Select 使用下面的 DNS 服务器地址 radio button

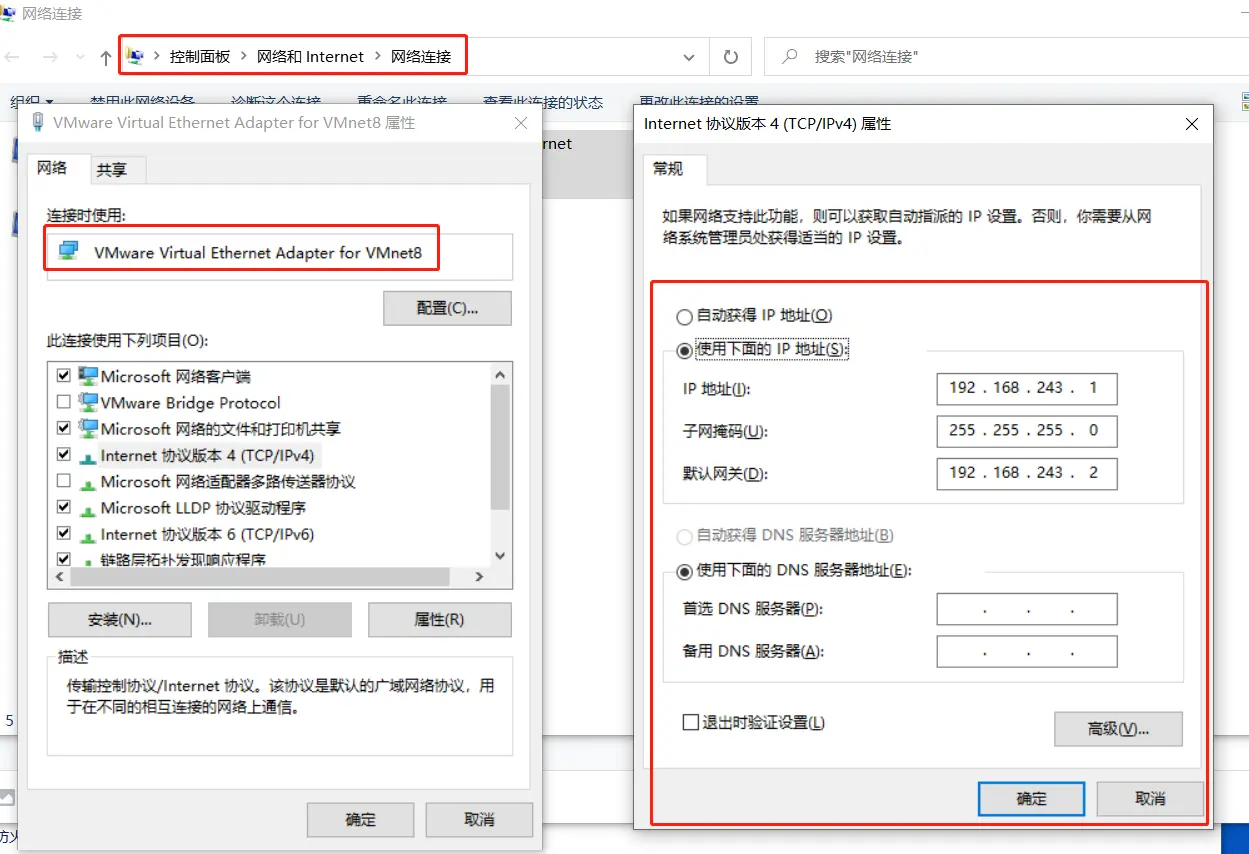(x=685, y=572)
